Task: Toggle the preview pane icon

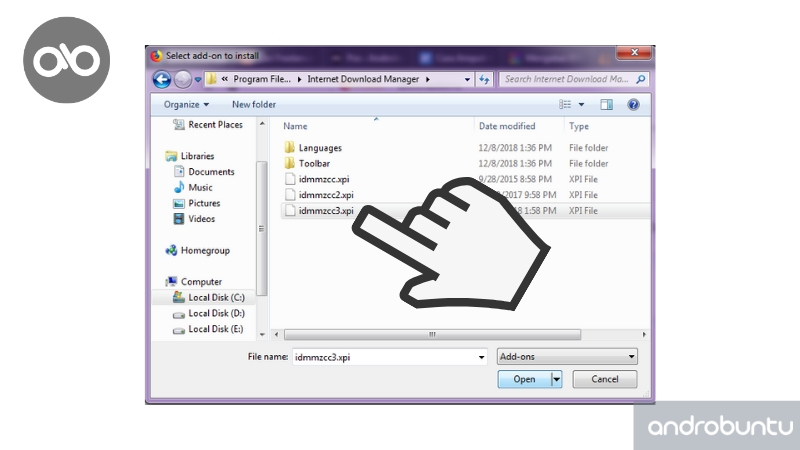Action: coord(606,105)
